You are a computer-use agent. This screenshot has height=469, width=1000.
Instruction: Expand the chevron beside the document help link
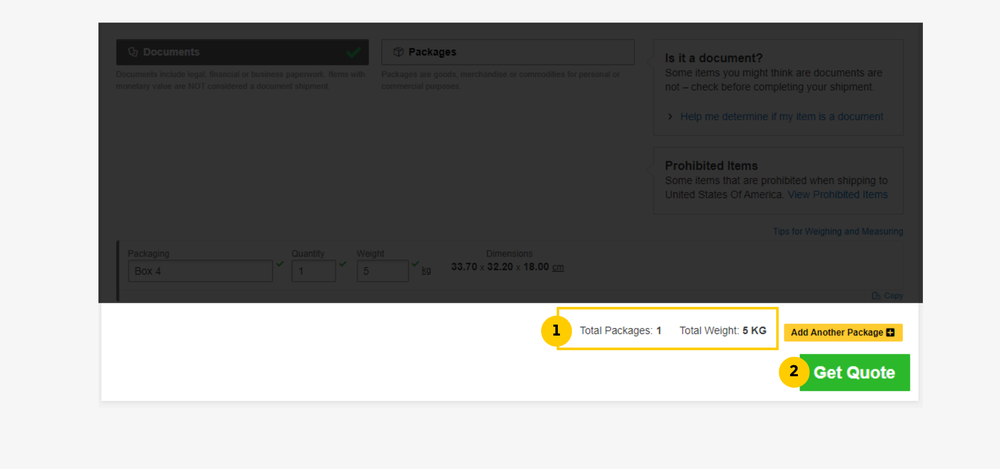[x=670, y=117]
